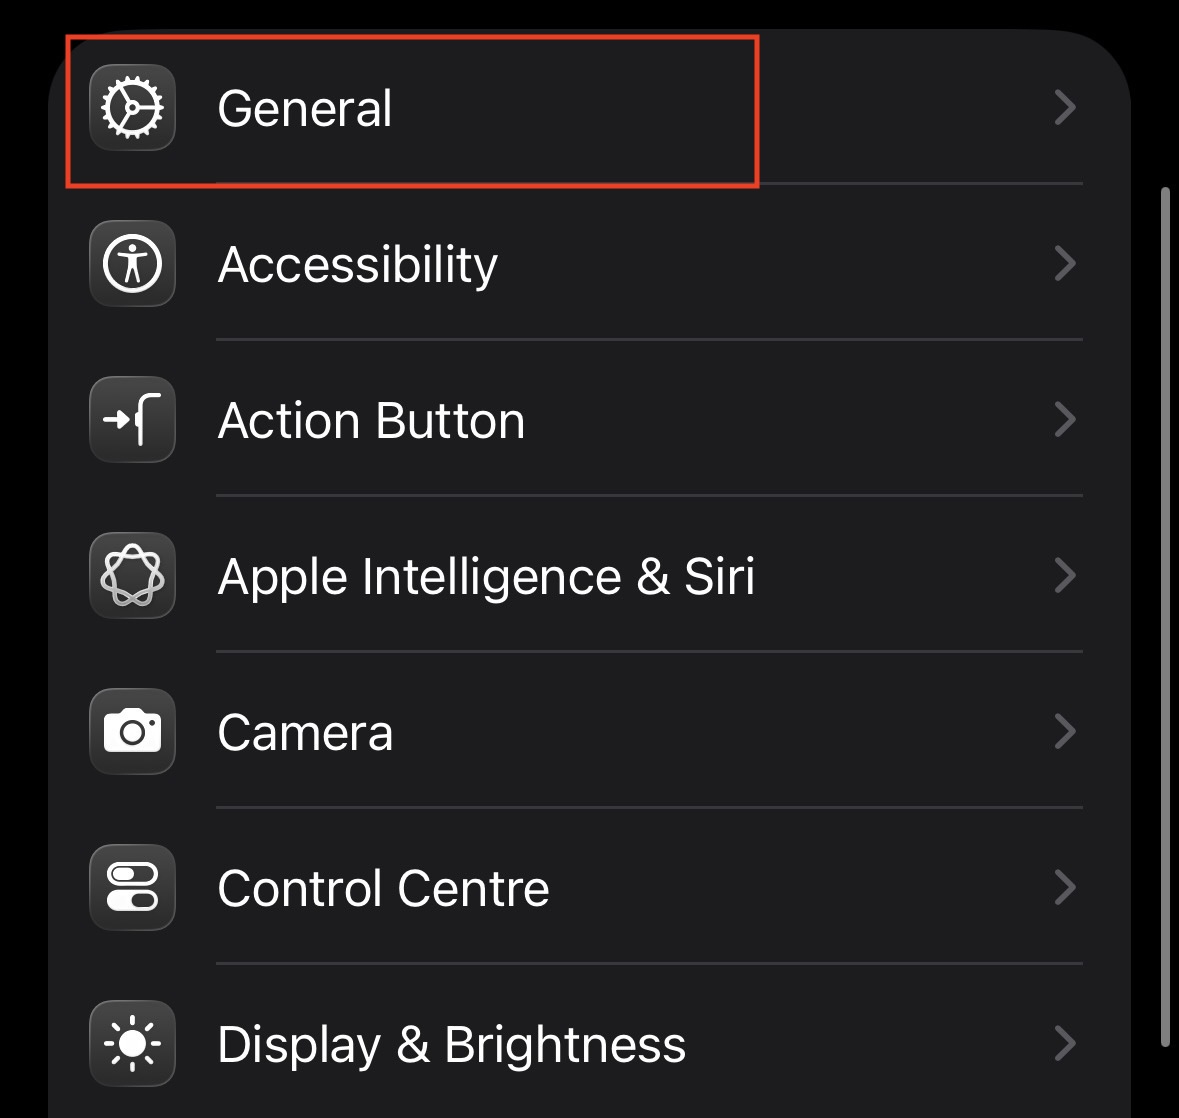Go to Control Centre text label
Image resolution: width=1179 pixels, height=1118 pixels.
(383, 888)
